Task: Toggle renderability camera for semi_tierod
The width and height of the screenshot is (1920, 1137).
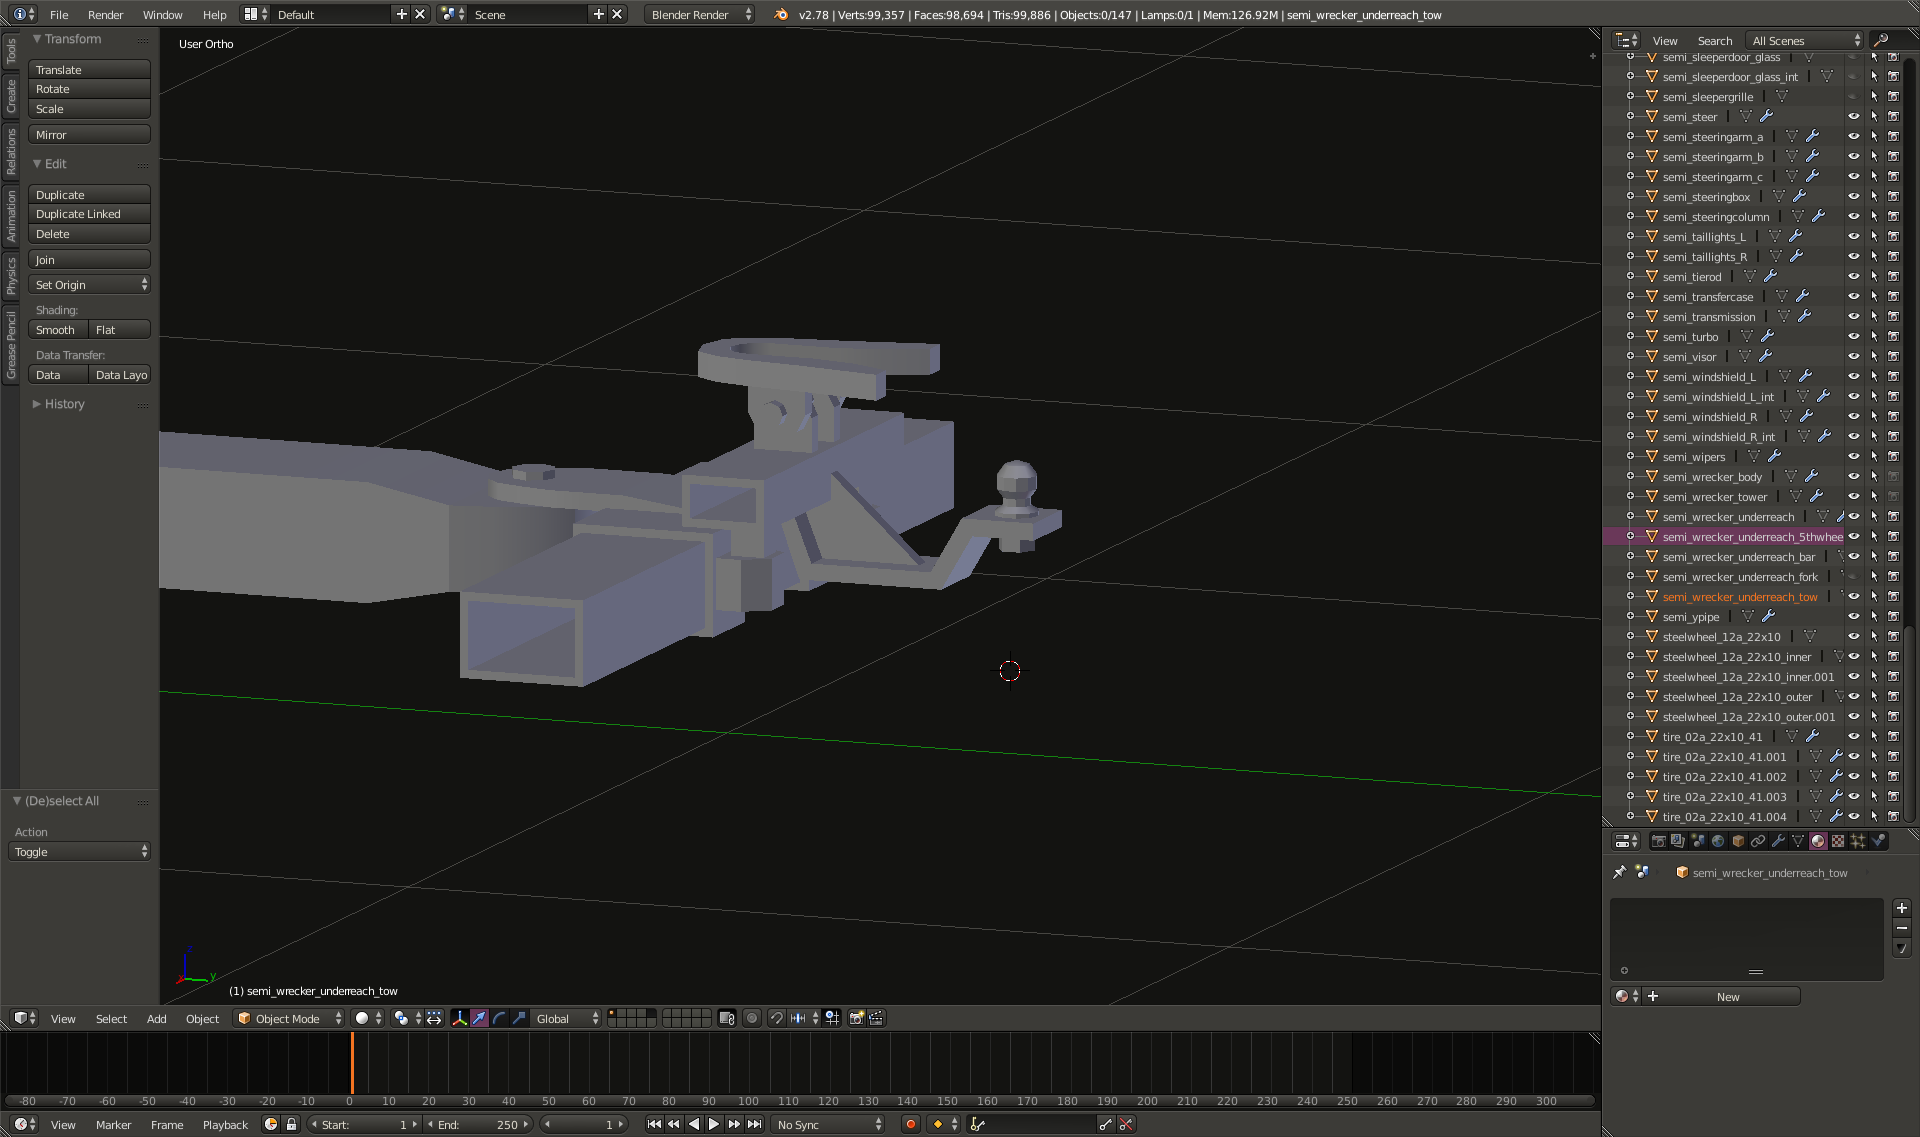Action: click(1893, 277)
